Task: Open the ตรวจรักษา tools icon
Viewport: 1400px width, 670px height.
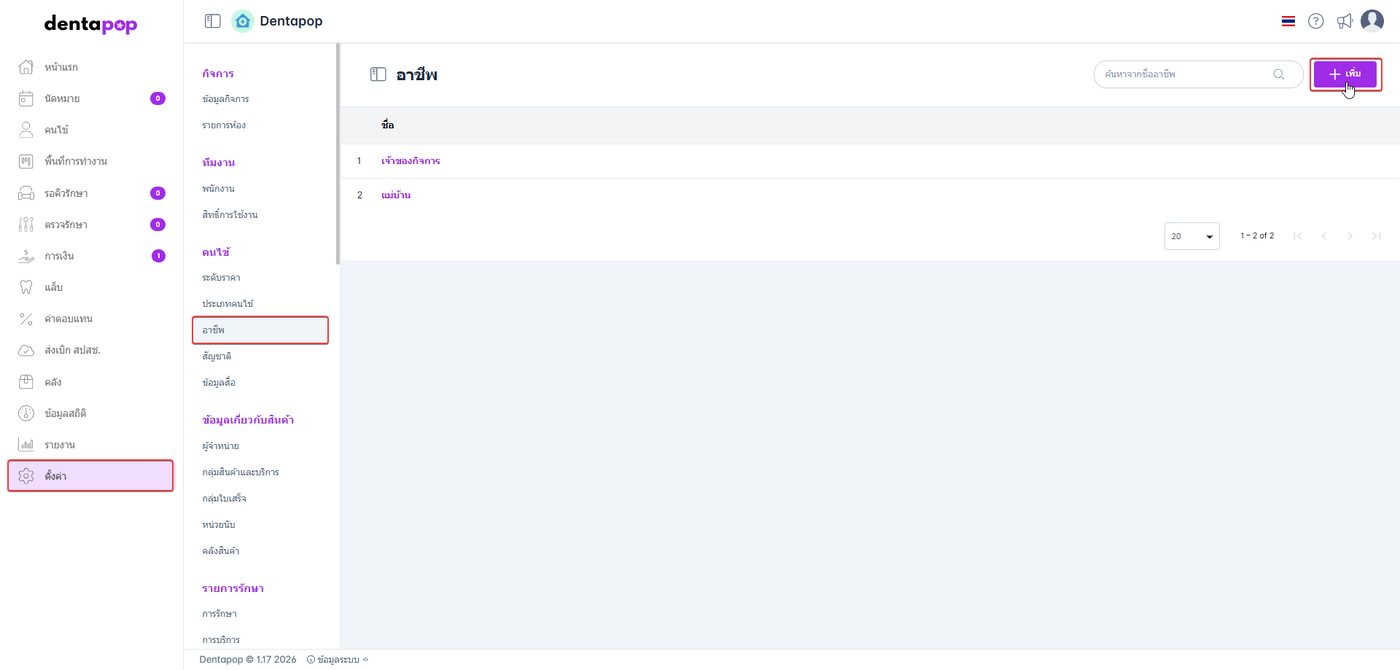Action: (27, 224)
